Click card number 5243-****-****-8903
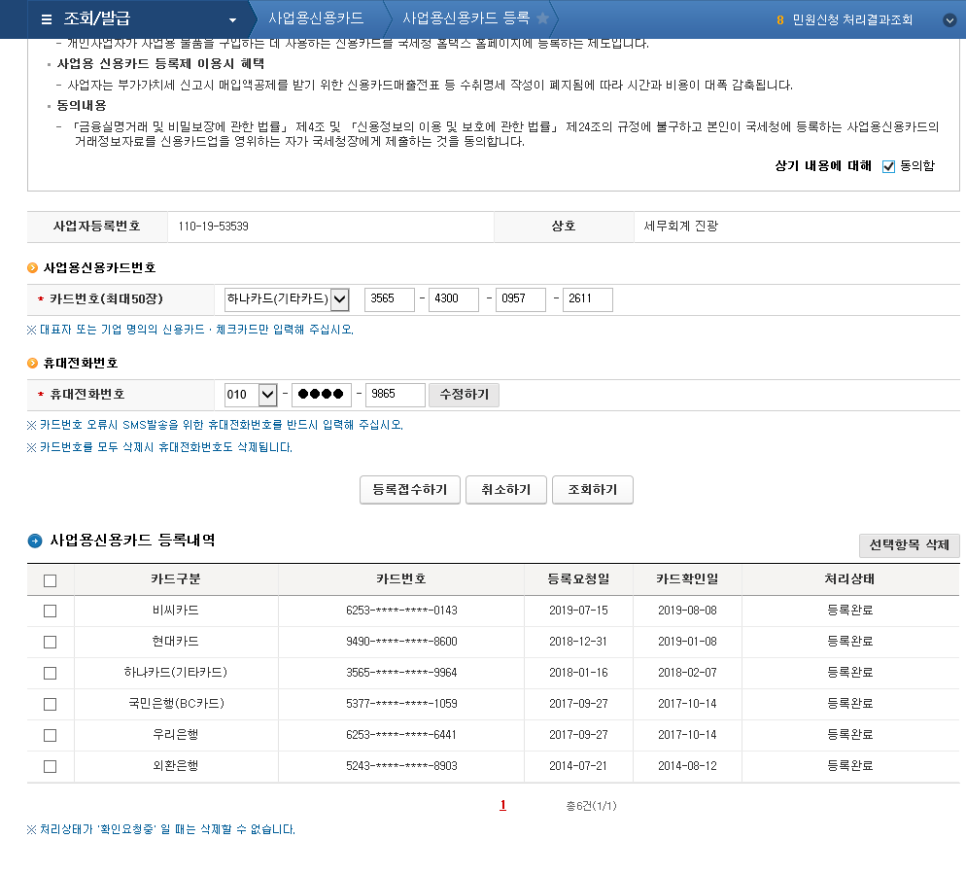Image resolution: width=966 pixels, height=874 pixels. pos(401,766)
